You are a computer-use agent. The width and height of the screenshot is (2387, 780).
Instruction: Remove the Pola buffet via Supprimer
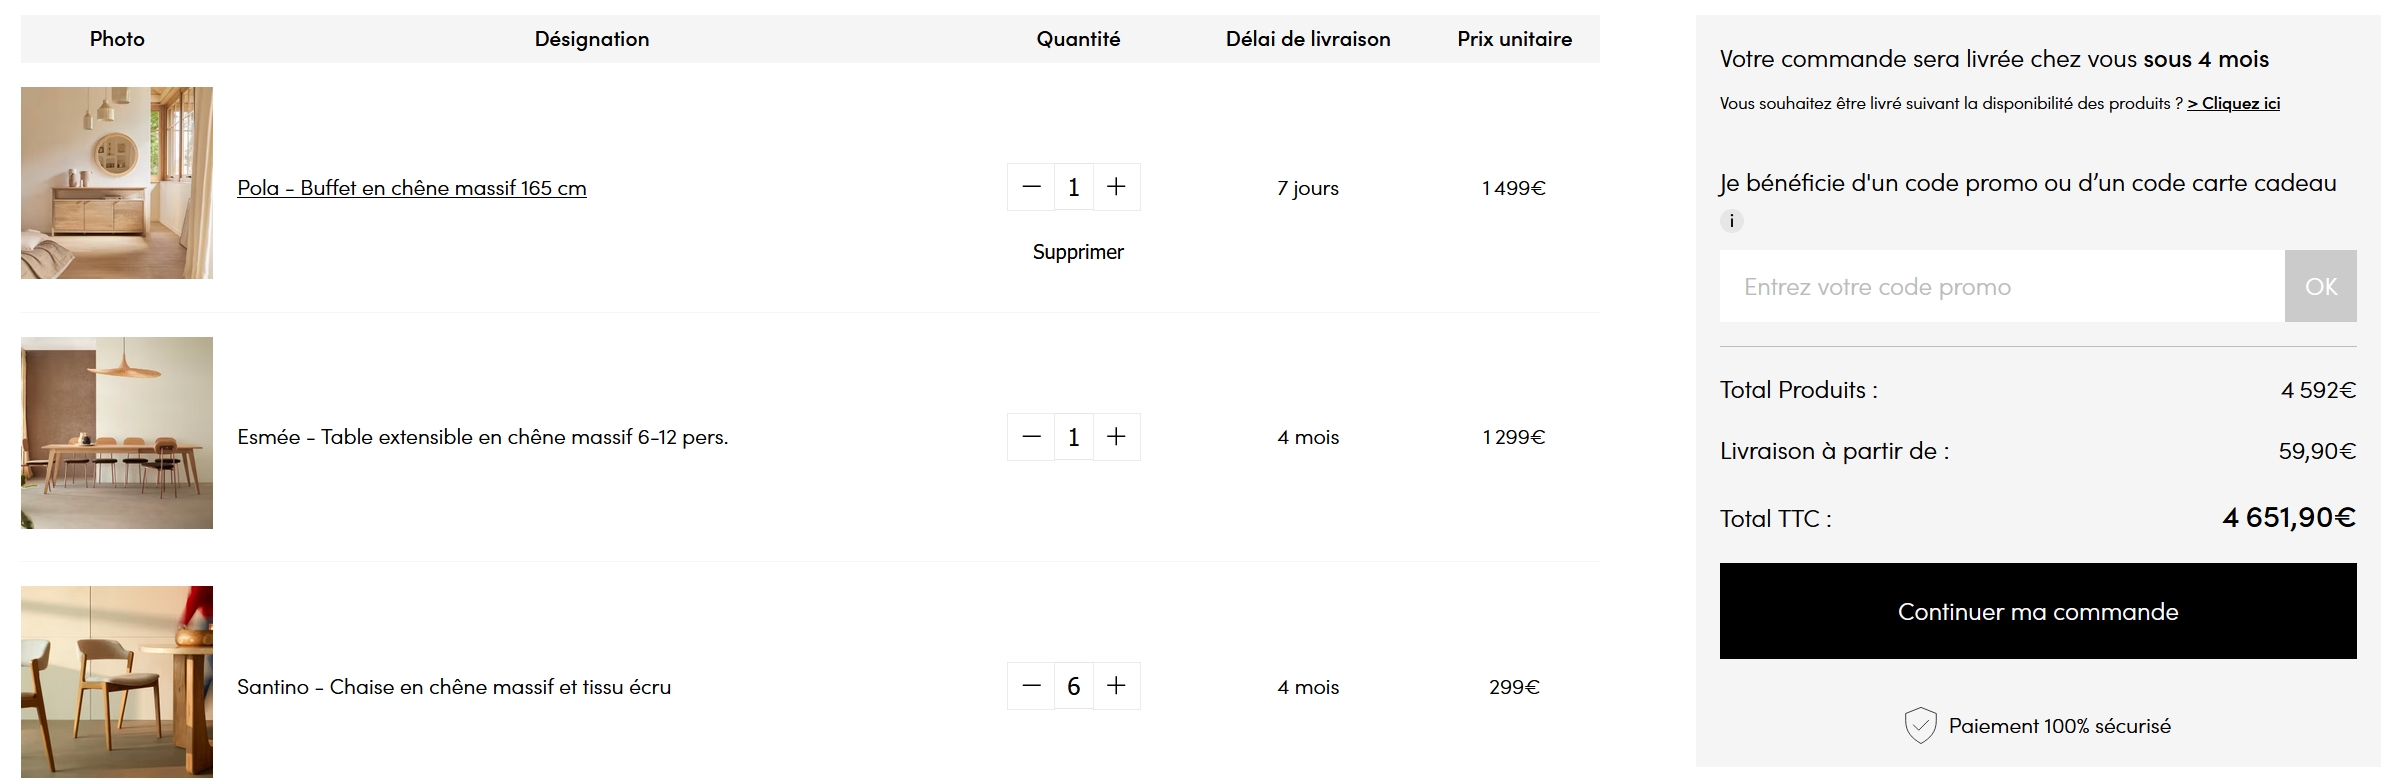(1077, 252)
